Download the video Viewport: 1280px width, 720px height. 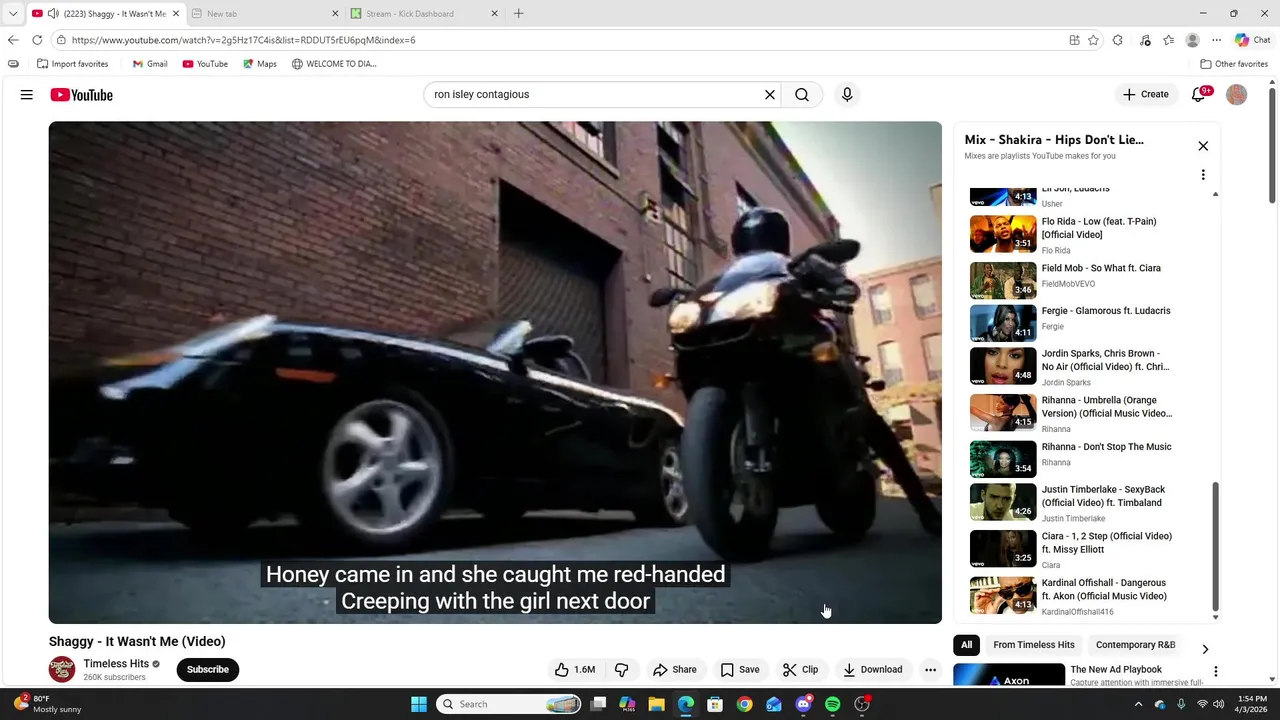click(x=872, y=670)
